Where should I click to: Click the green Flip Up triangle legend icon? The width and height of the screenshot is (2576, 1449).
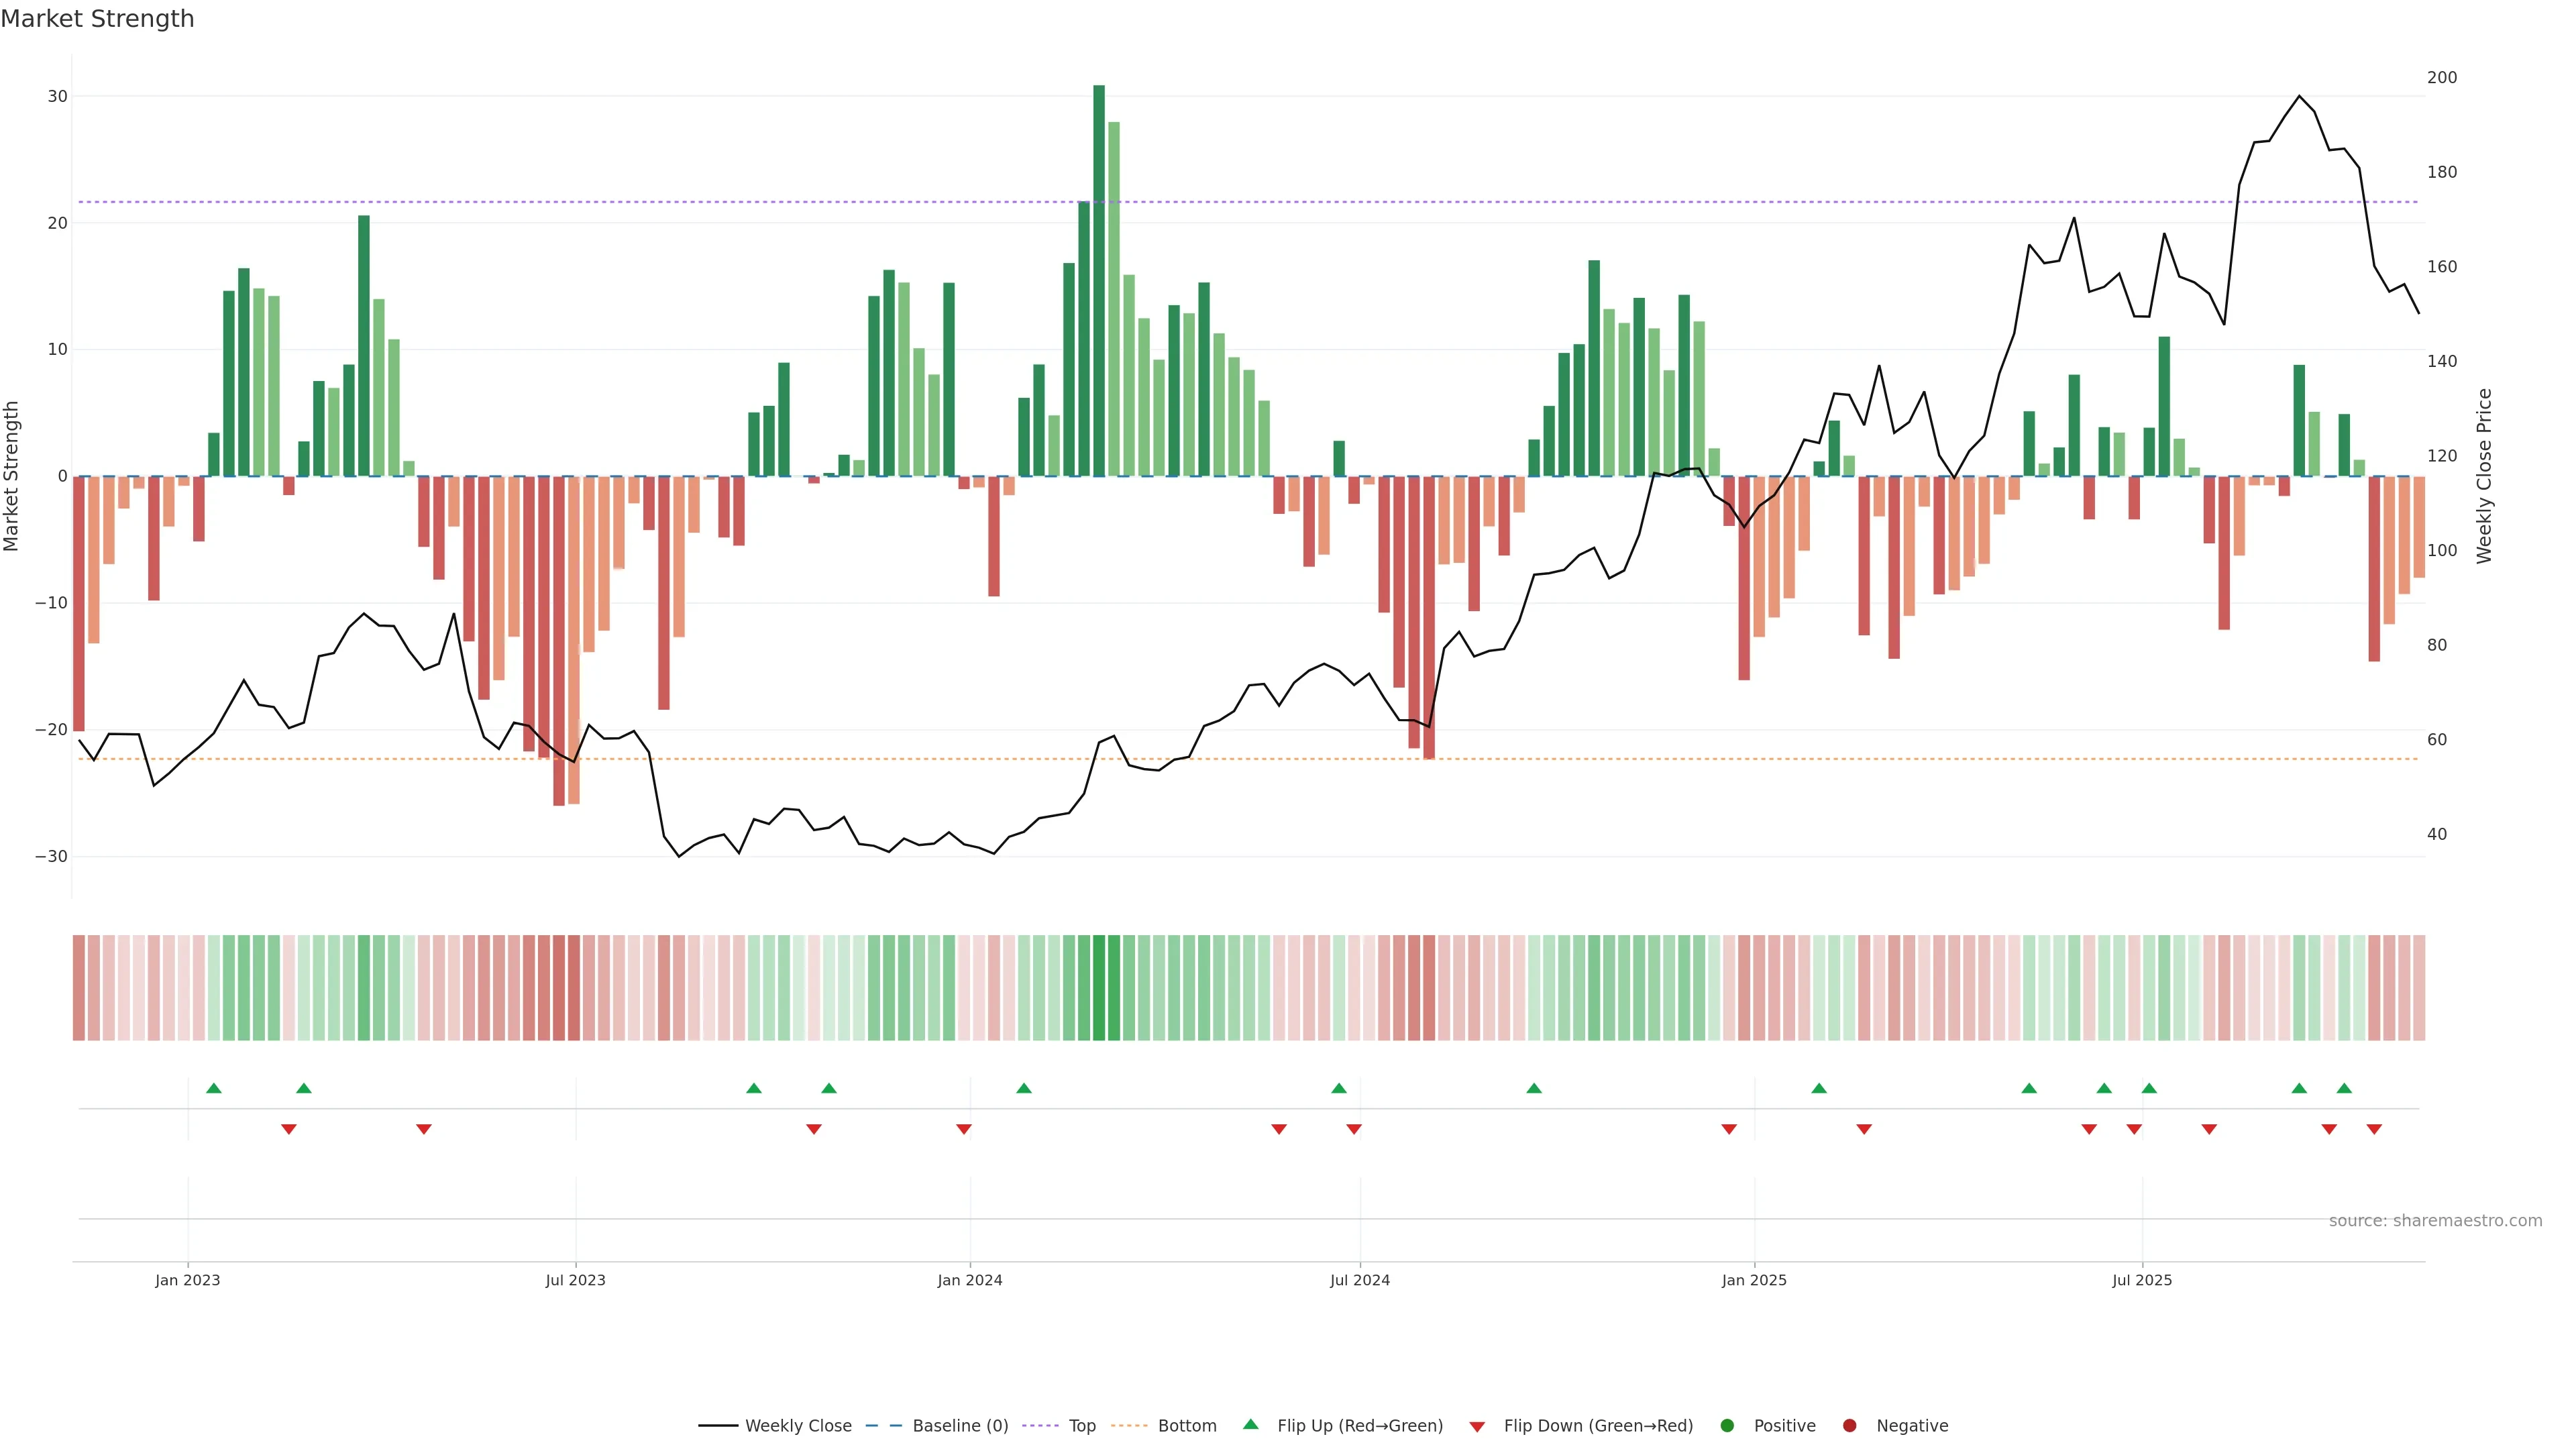click(x=1250, y=1424)
